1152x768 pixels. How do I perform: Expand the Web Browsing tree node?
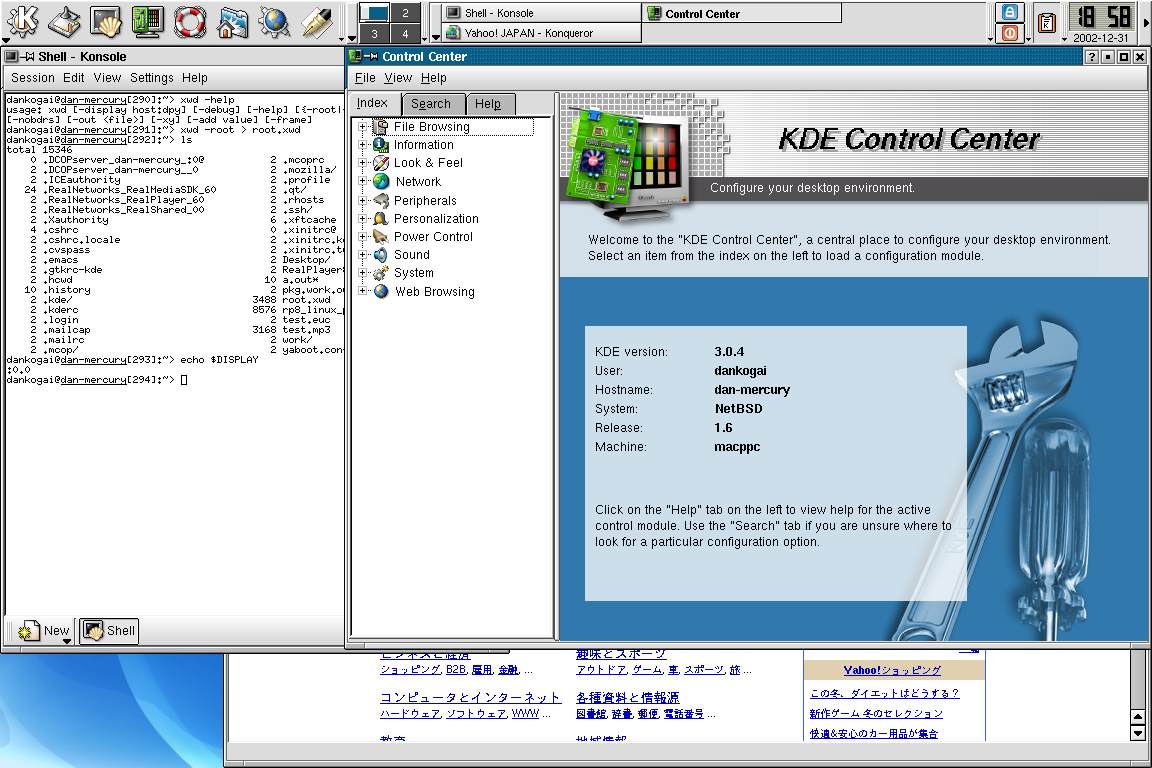click(x=362, y=291)
